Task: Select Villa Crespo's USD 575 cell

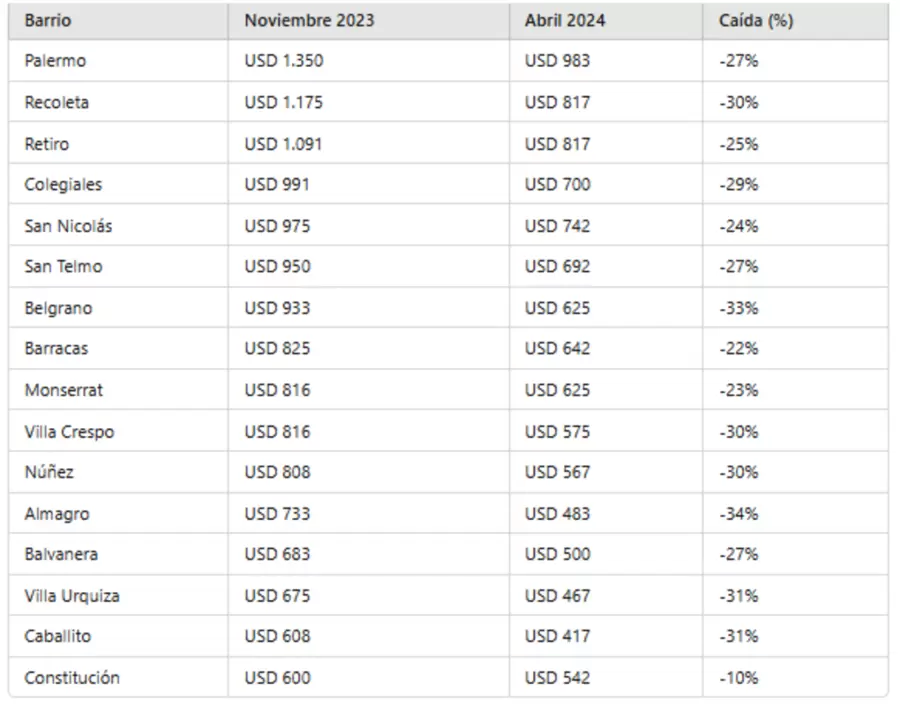Action: pyautogui.click(x=557, y=432)
